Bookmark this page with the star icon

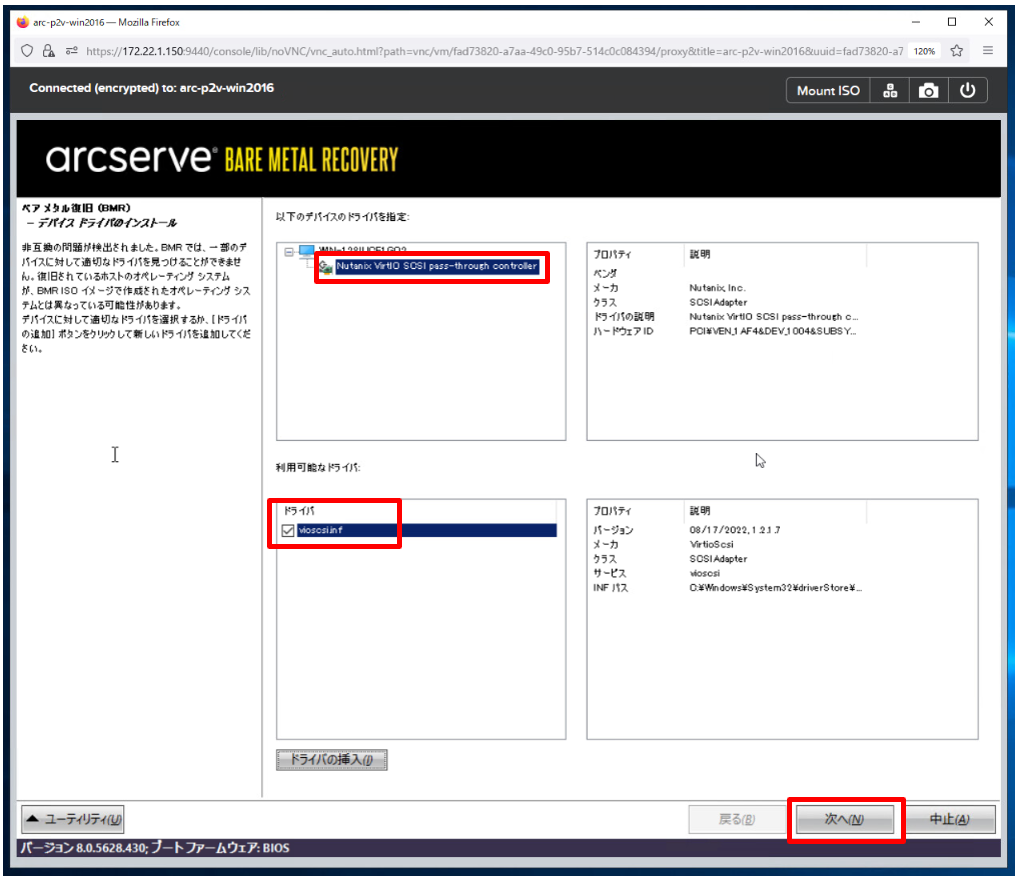pos(956,51)
